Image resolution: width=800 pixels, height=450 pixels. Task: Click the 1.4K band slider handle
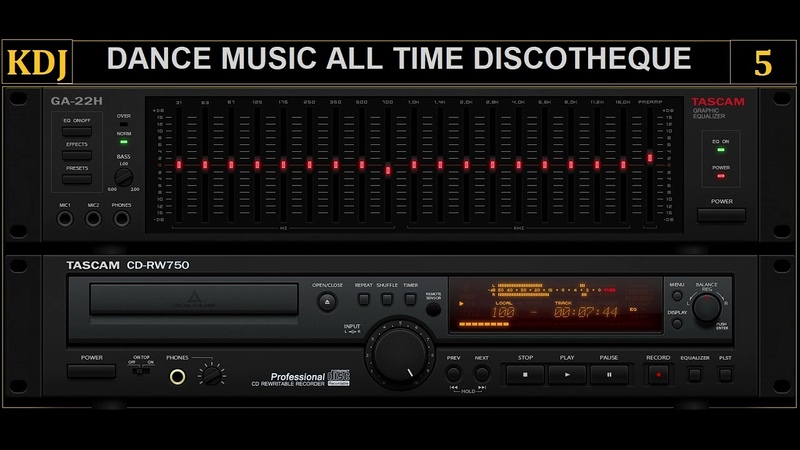pyautogui.click(x=440, y=165)
